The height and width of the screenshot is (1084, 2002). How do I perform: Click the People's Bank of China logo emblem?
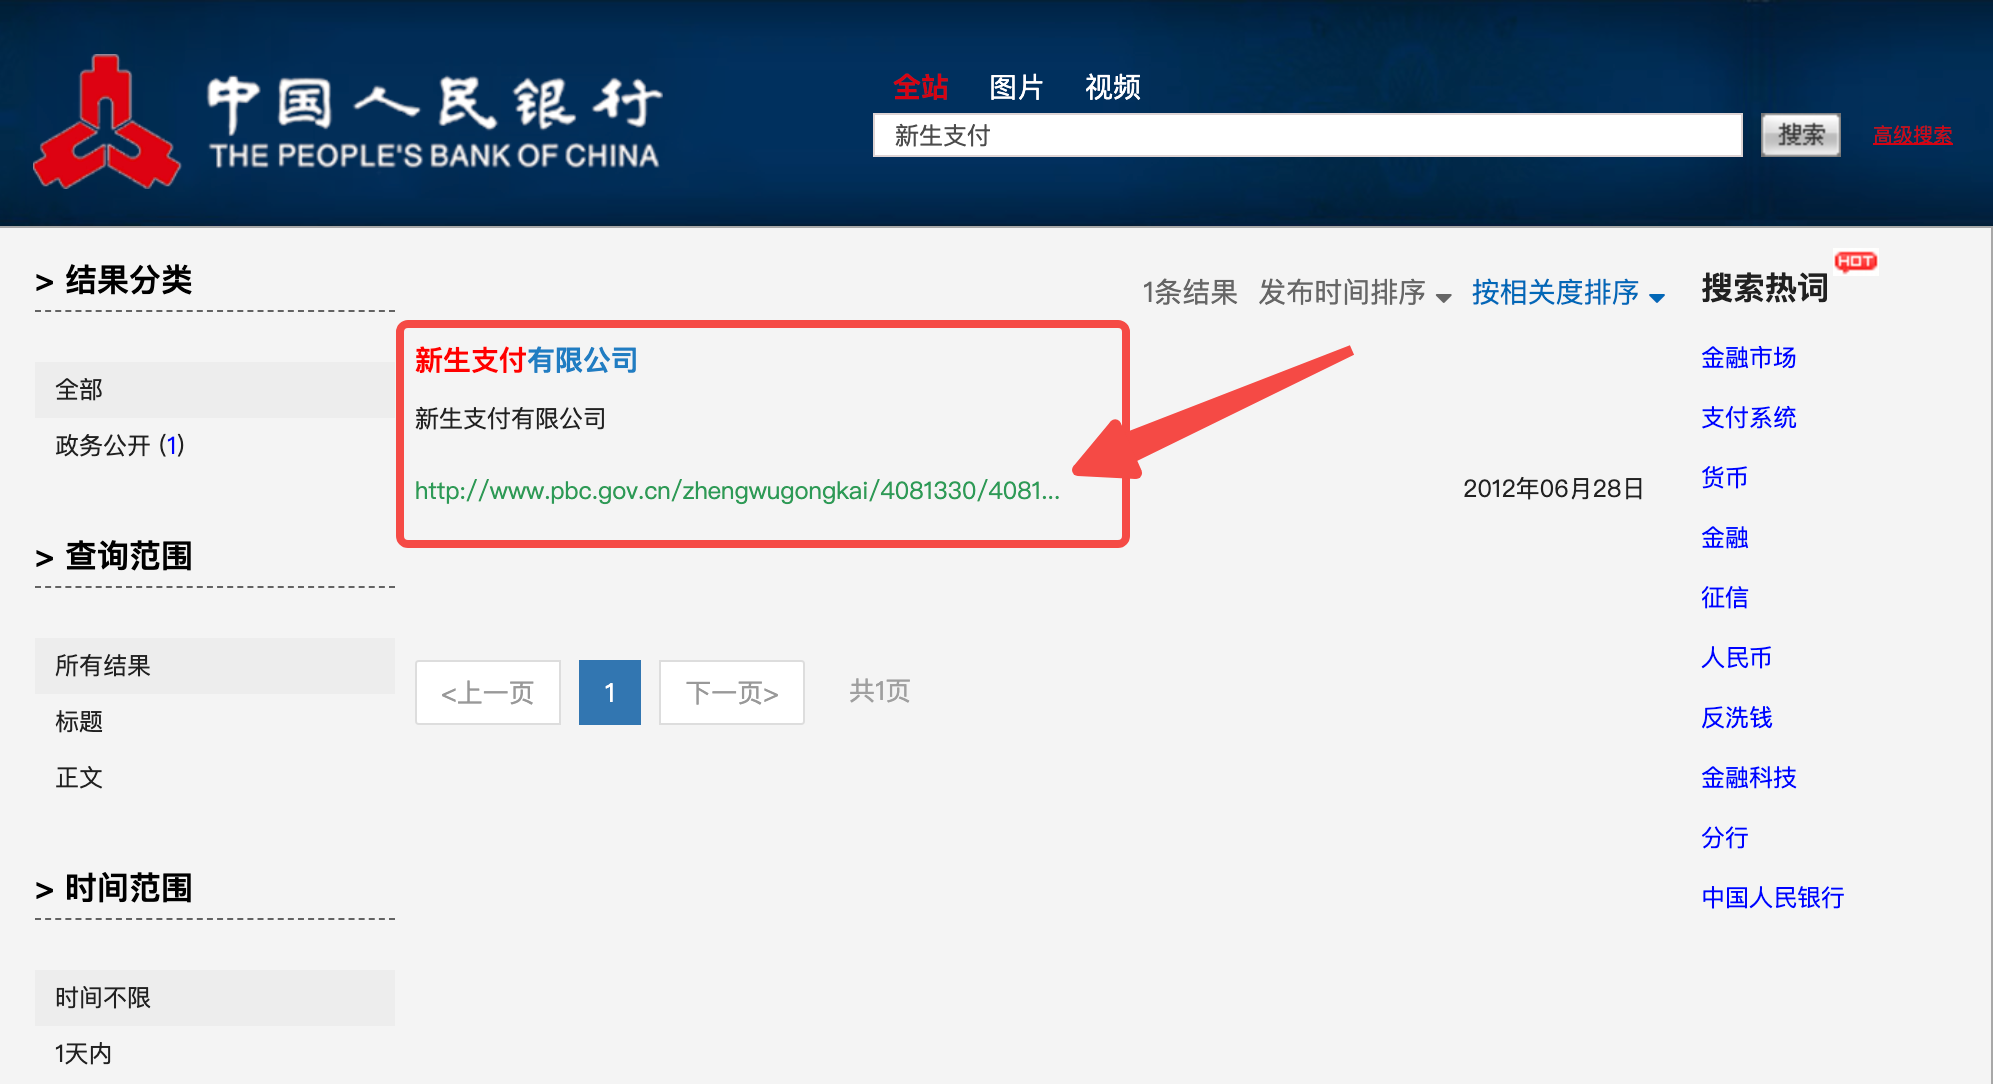106,123
